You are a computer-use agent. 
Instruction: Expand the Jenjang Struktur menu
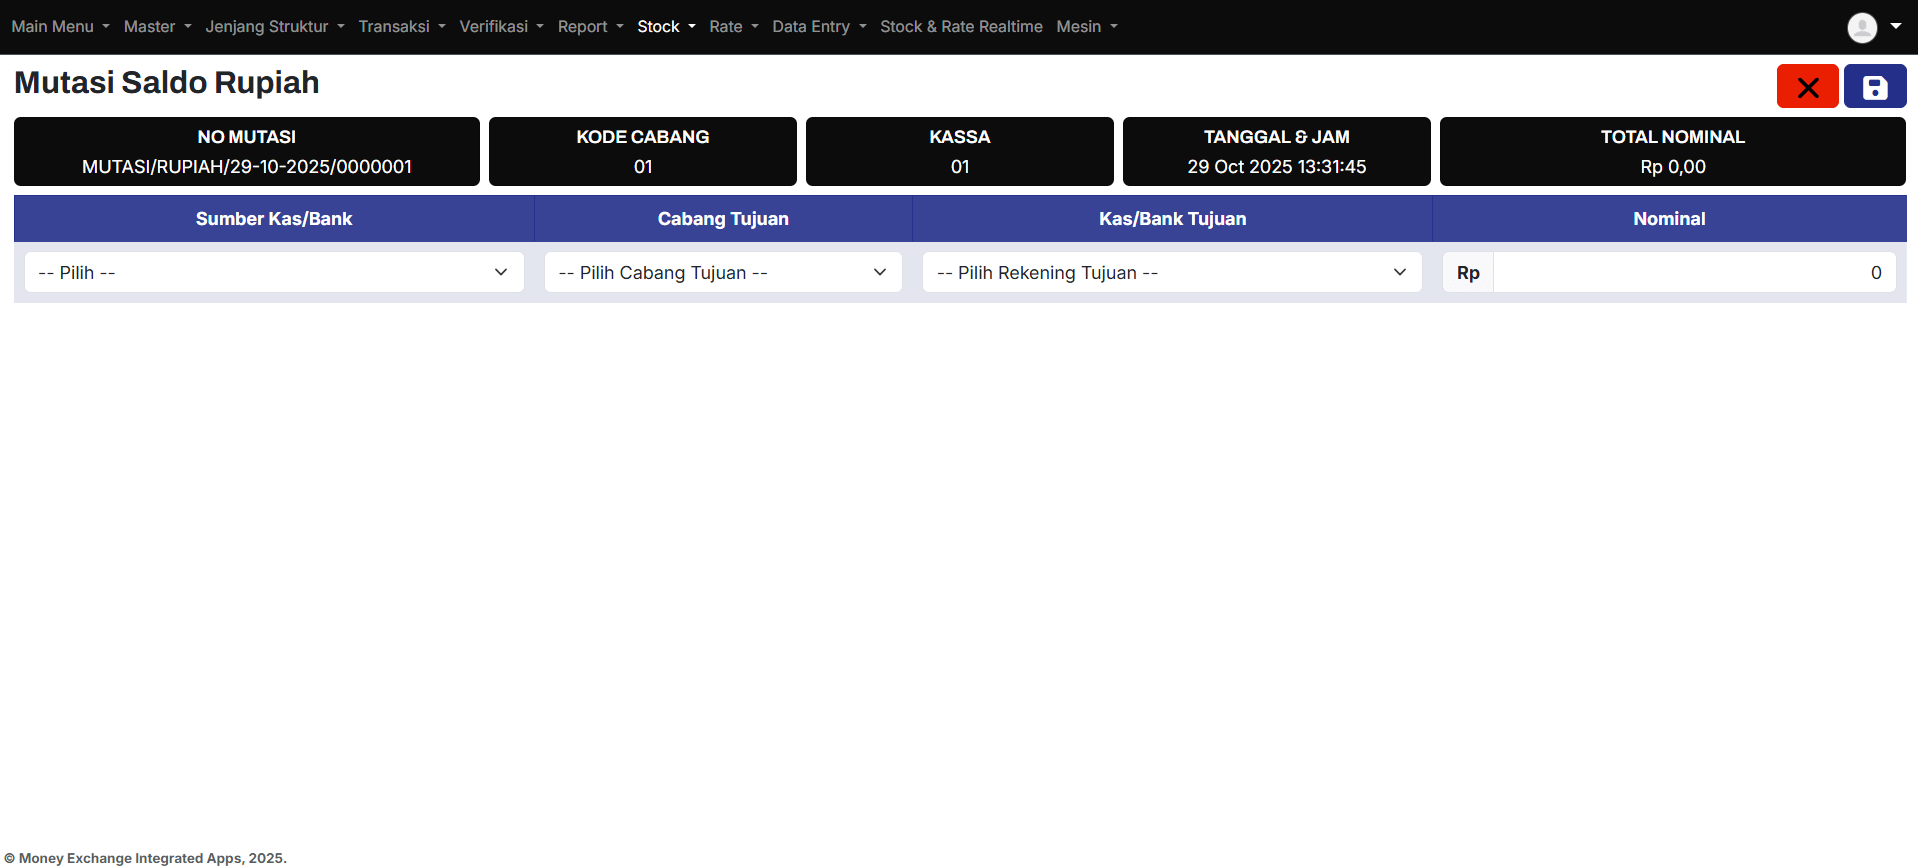coord(274,27)
